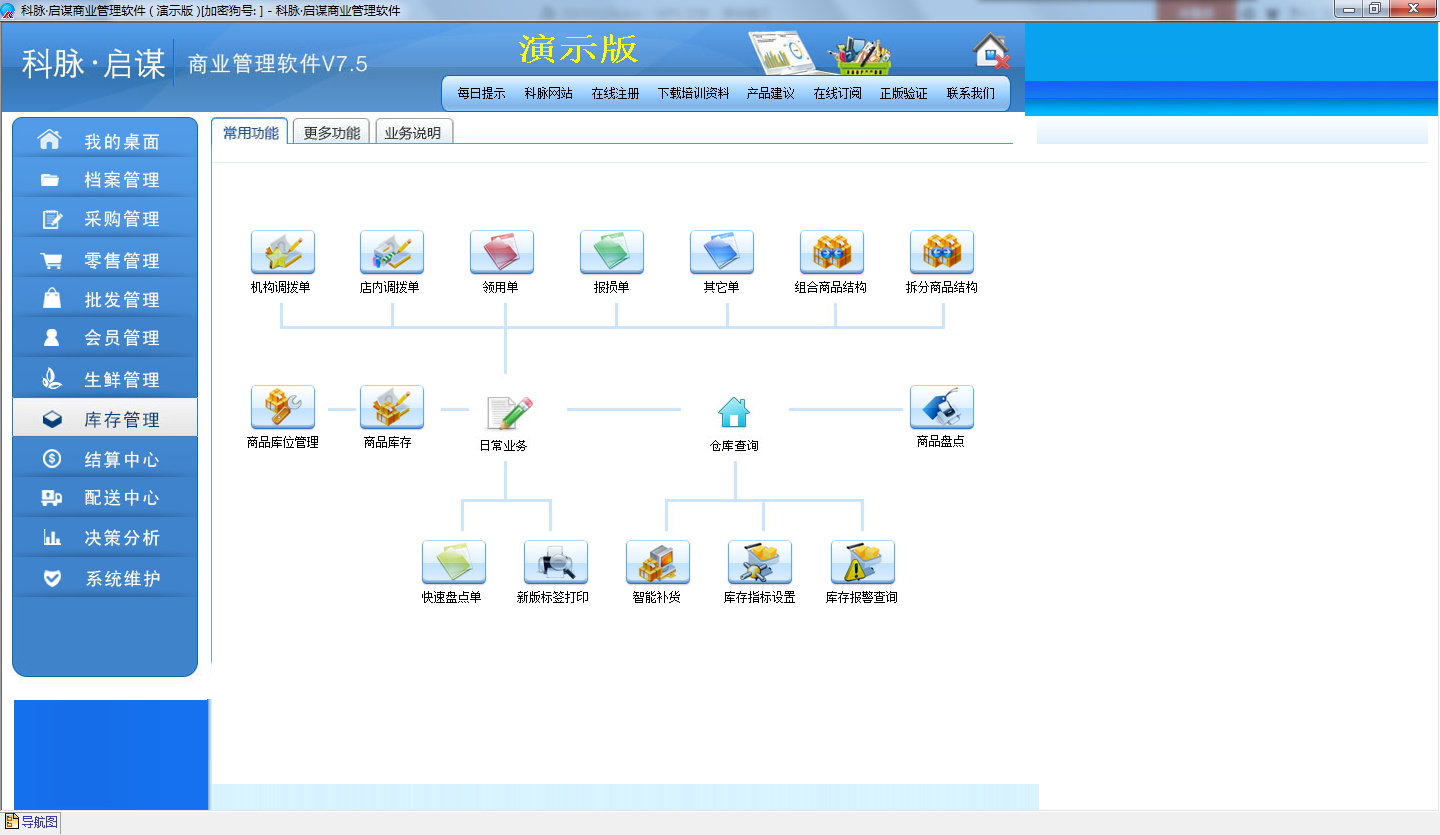Image resolution: width=1440 pixels, height=835 pixels.
Task: Open 结算中心 in the sidebar
Action: [105, 460]
